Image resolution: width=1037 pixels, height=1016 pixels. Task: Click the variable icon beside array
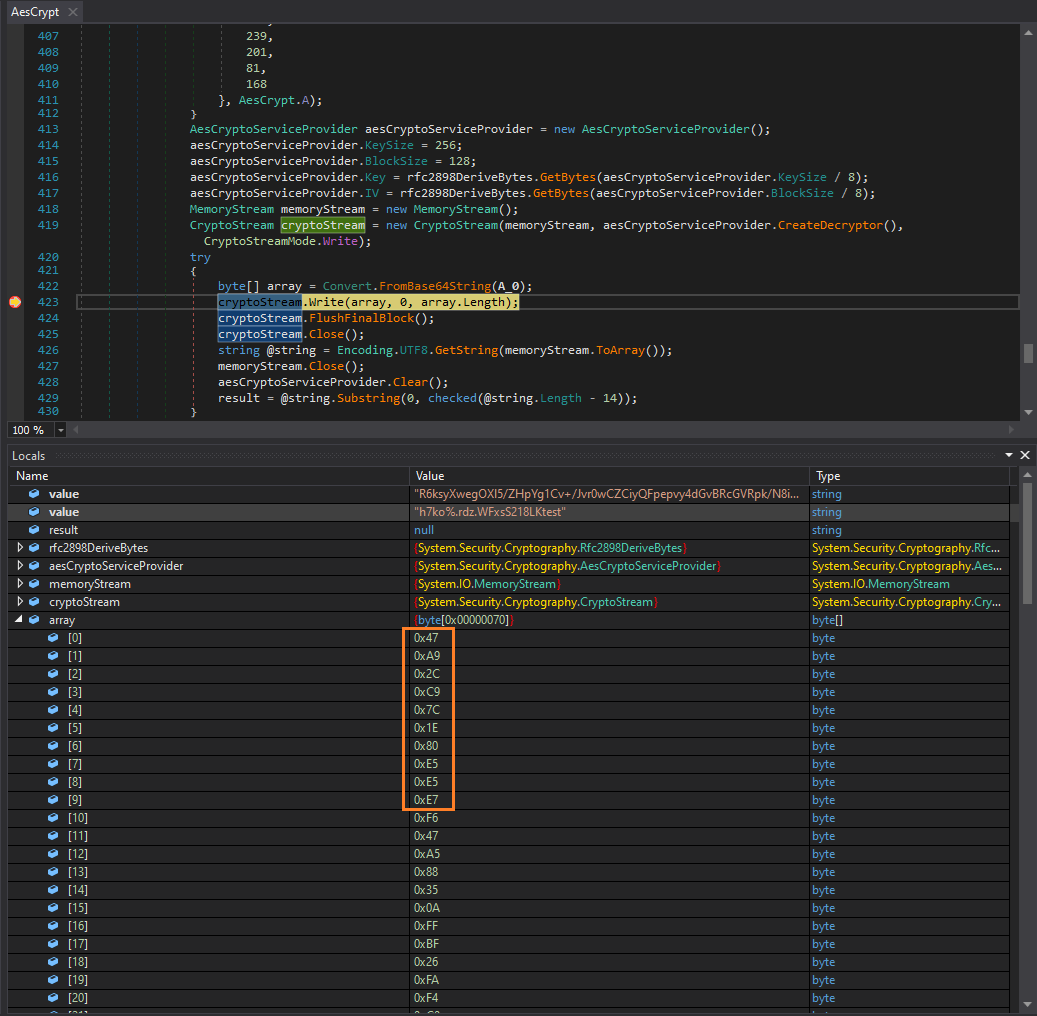click(x=34, y=620)
